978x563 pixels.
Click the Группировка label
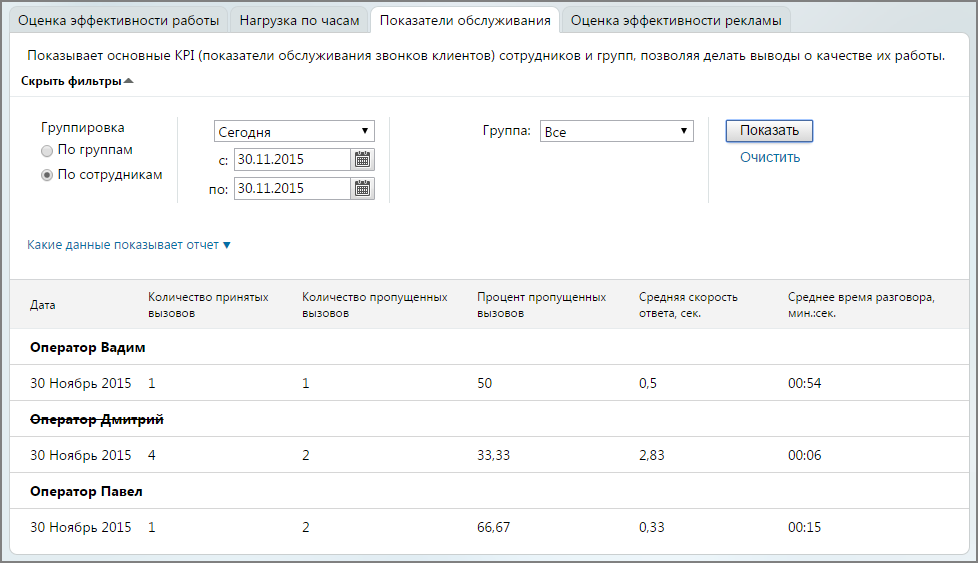coord(82,127)
